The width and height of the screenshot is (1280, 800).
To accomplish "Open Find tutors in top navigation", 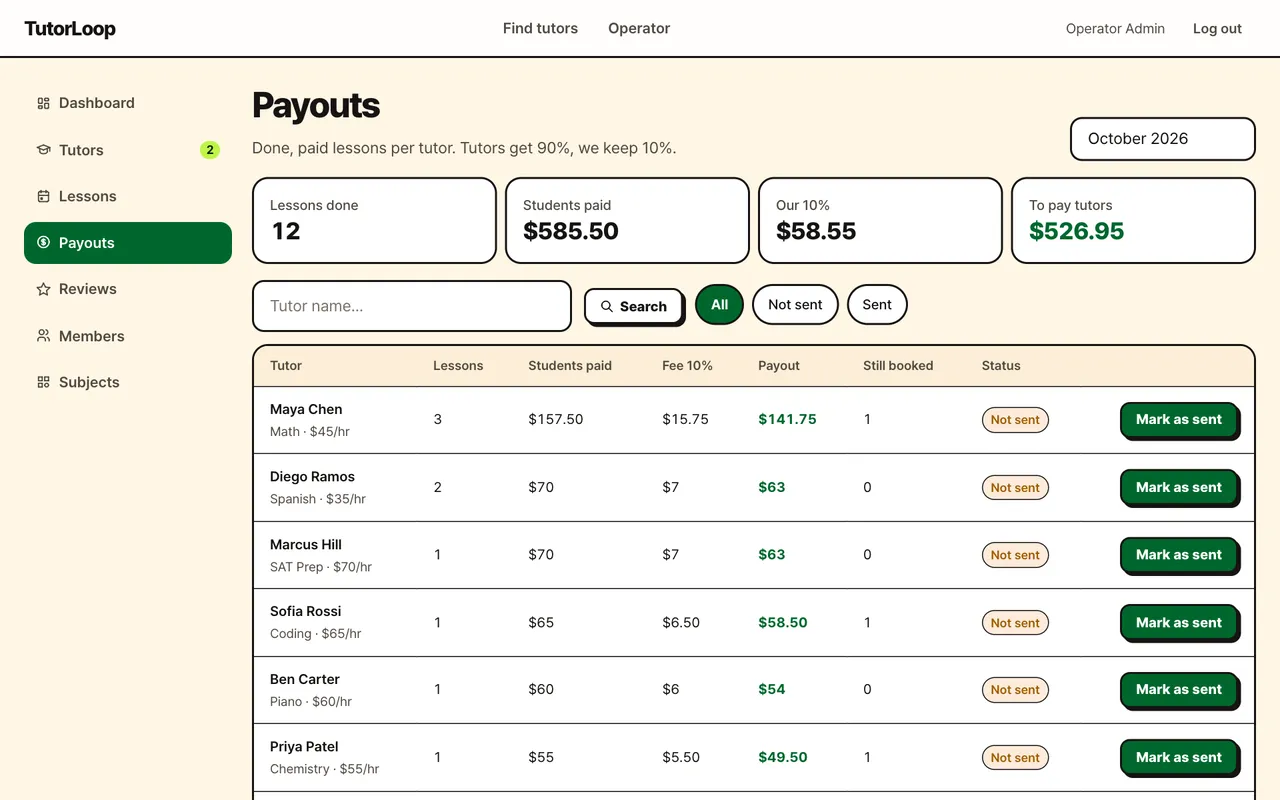I will [540, 28].
